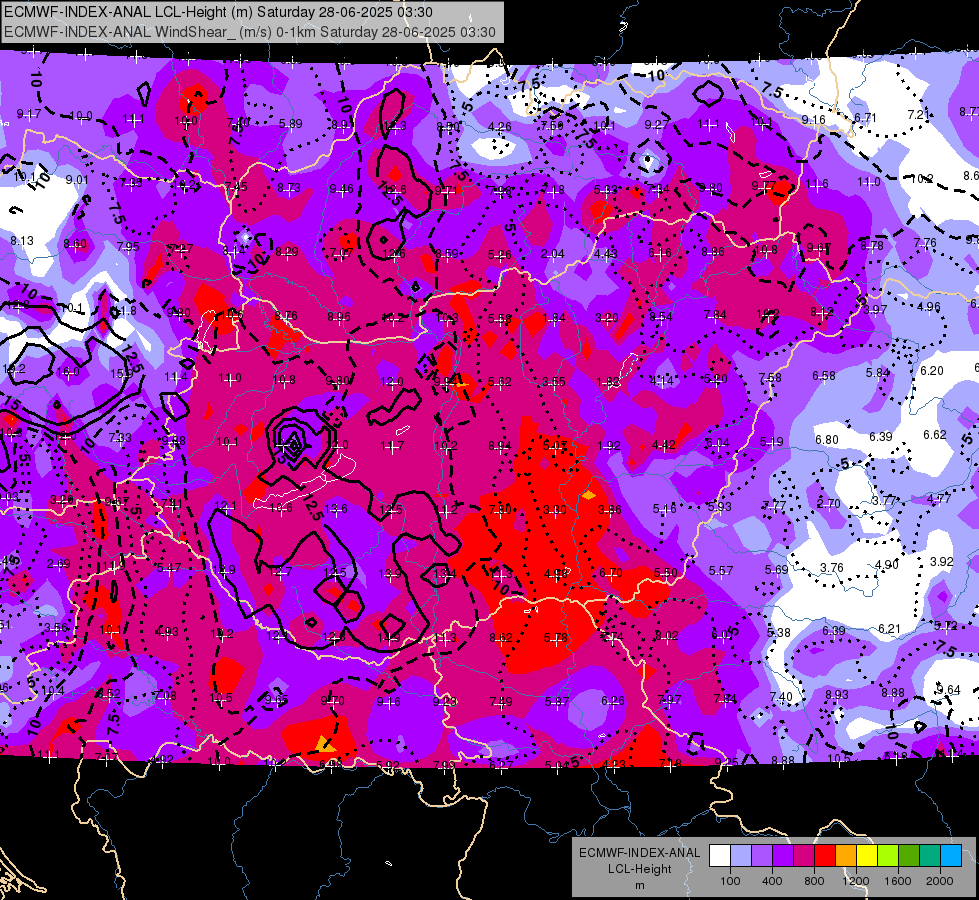Screen dimensions: 979x900
Task: Click the grid point value 2.70
Action: click(829, 503)
